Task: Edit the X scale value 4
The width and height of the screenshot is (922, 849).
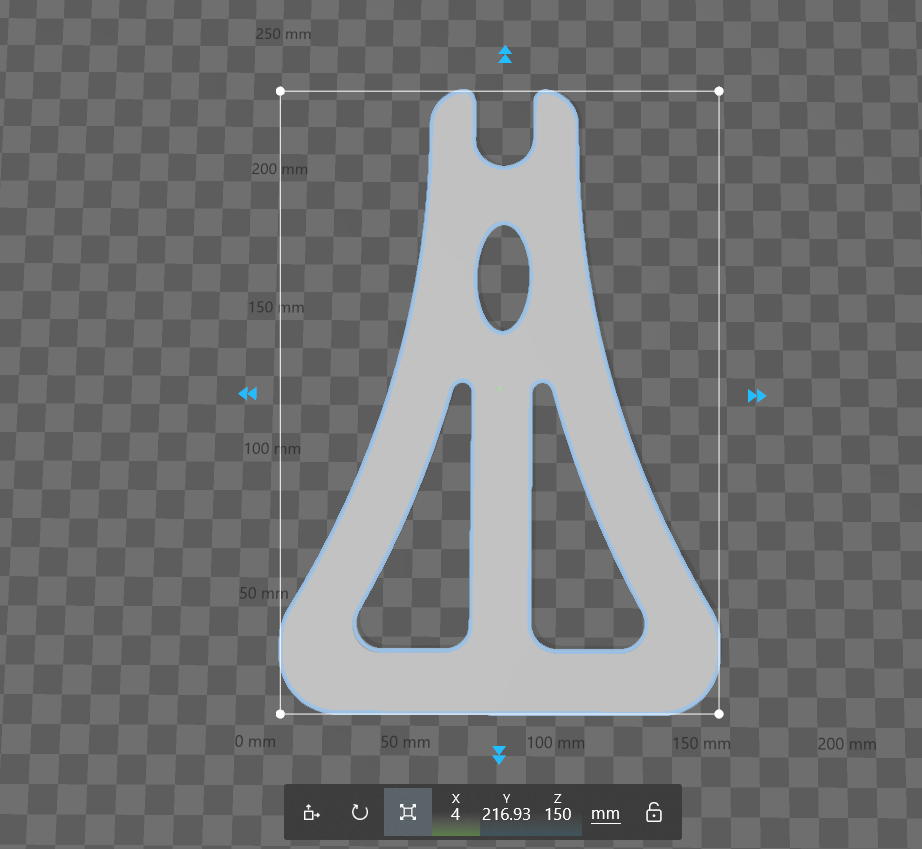Action: [x=455, y=814]
